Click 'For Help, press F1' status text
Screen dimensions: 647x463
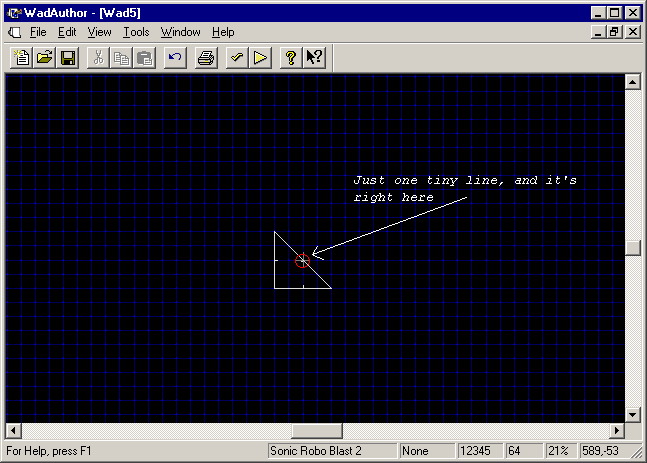49,451
